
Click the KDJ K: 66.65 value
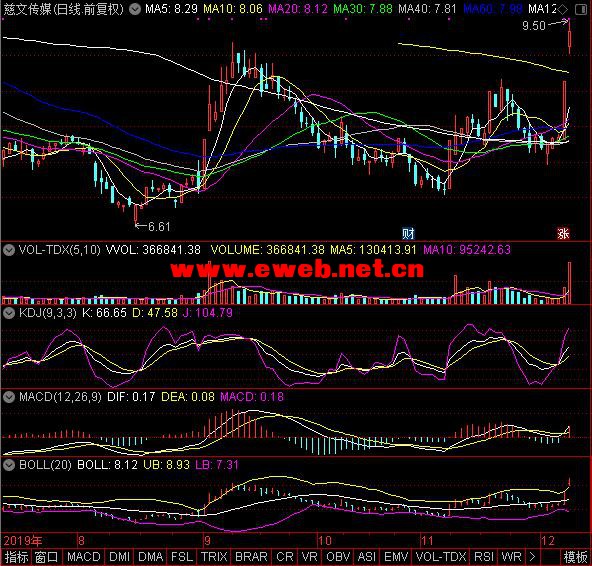104,313
